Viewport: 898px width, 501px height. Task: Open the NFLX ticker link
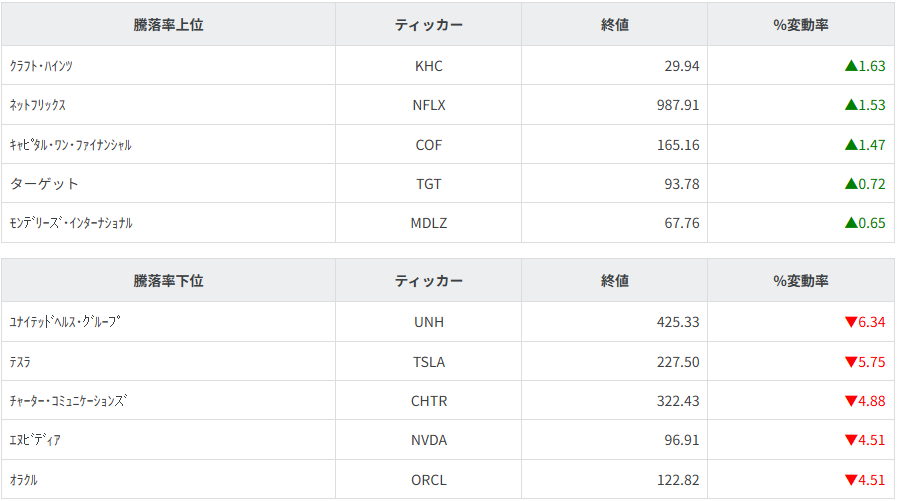pos(428,105)
